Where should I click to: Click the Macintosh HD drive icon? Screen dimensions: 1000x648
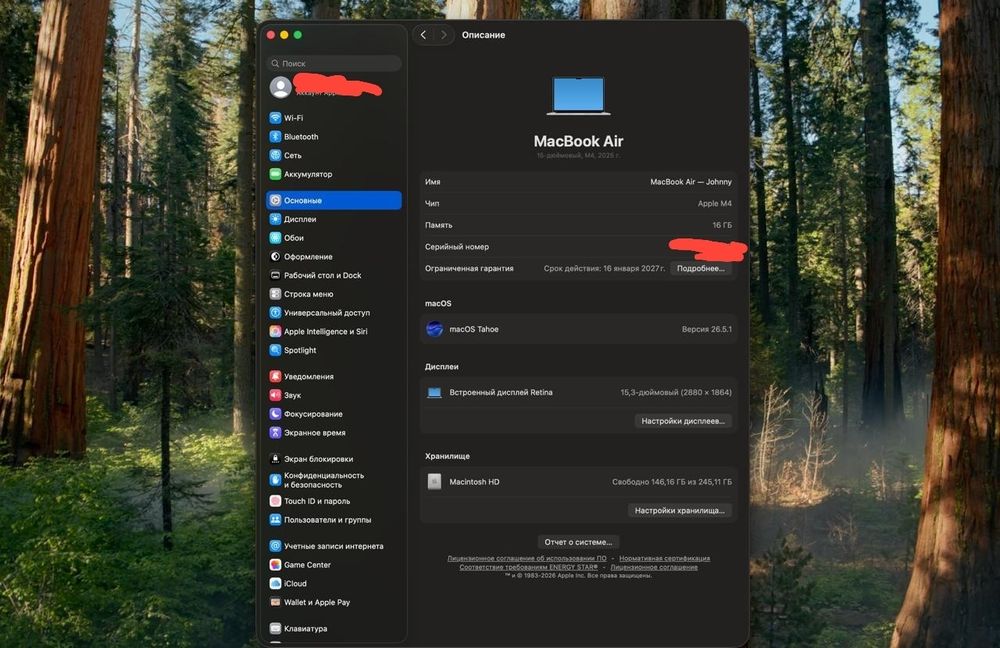[434, 482]
